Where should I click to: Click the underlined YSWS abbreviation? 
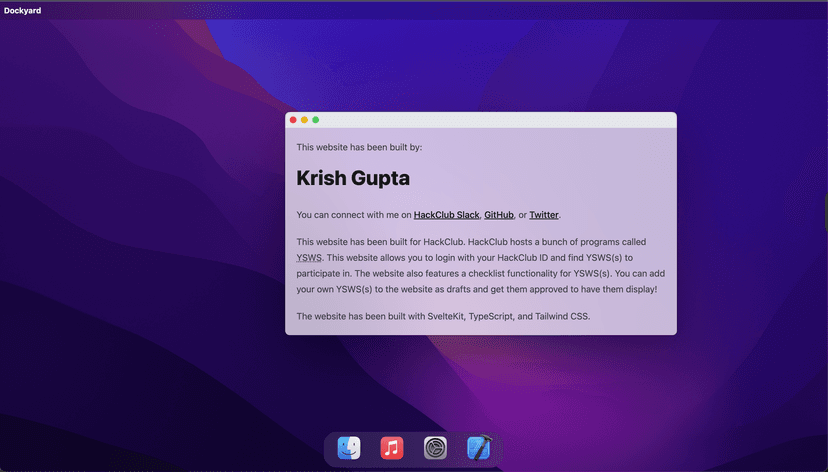[x=308, y=258]
